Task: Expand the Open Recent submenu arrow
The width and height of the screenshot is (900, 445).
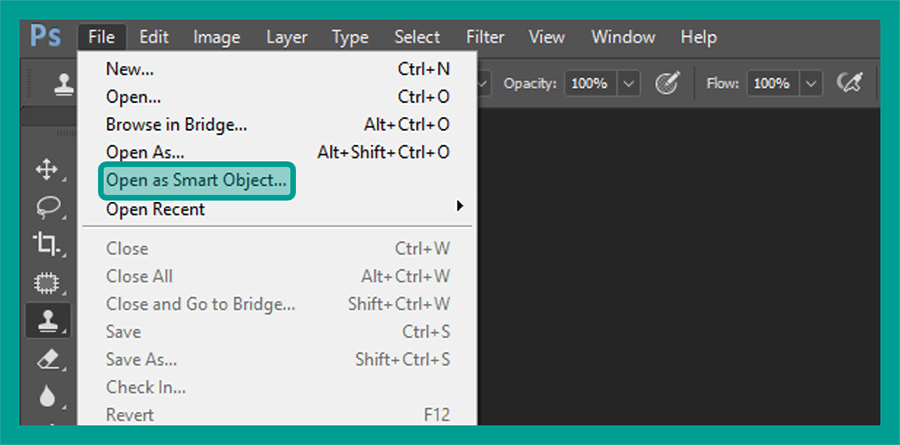Action: click(x=459, y=206)
